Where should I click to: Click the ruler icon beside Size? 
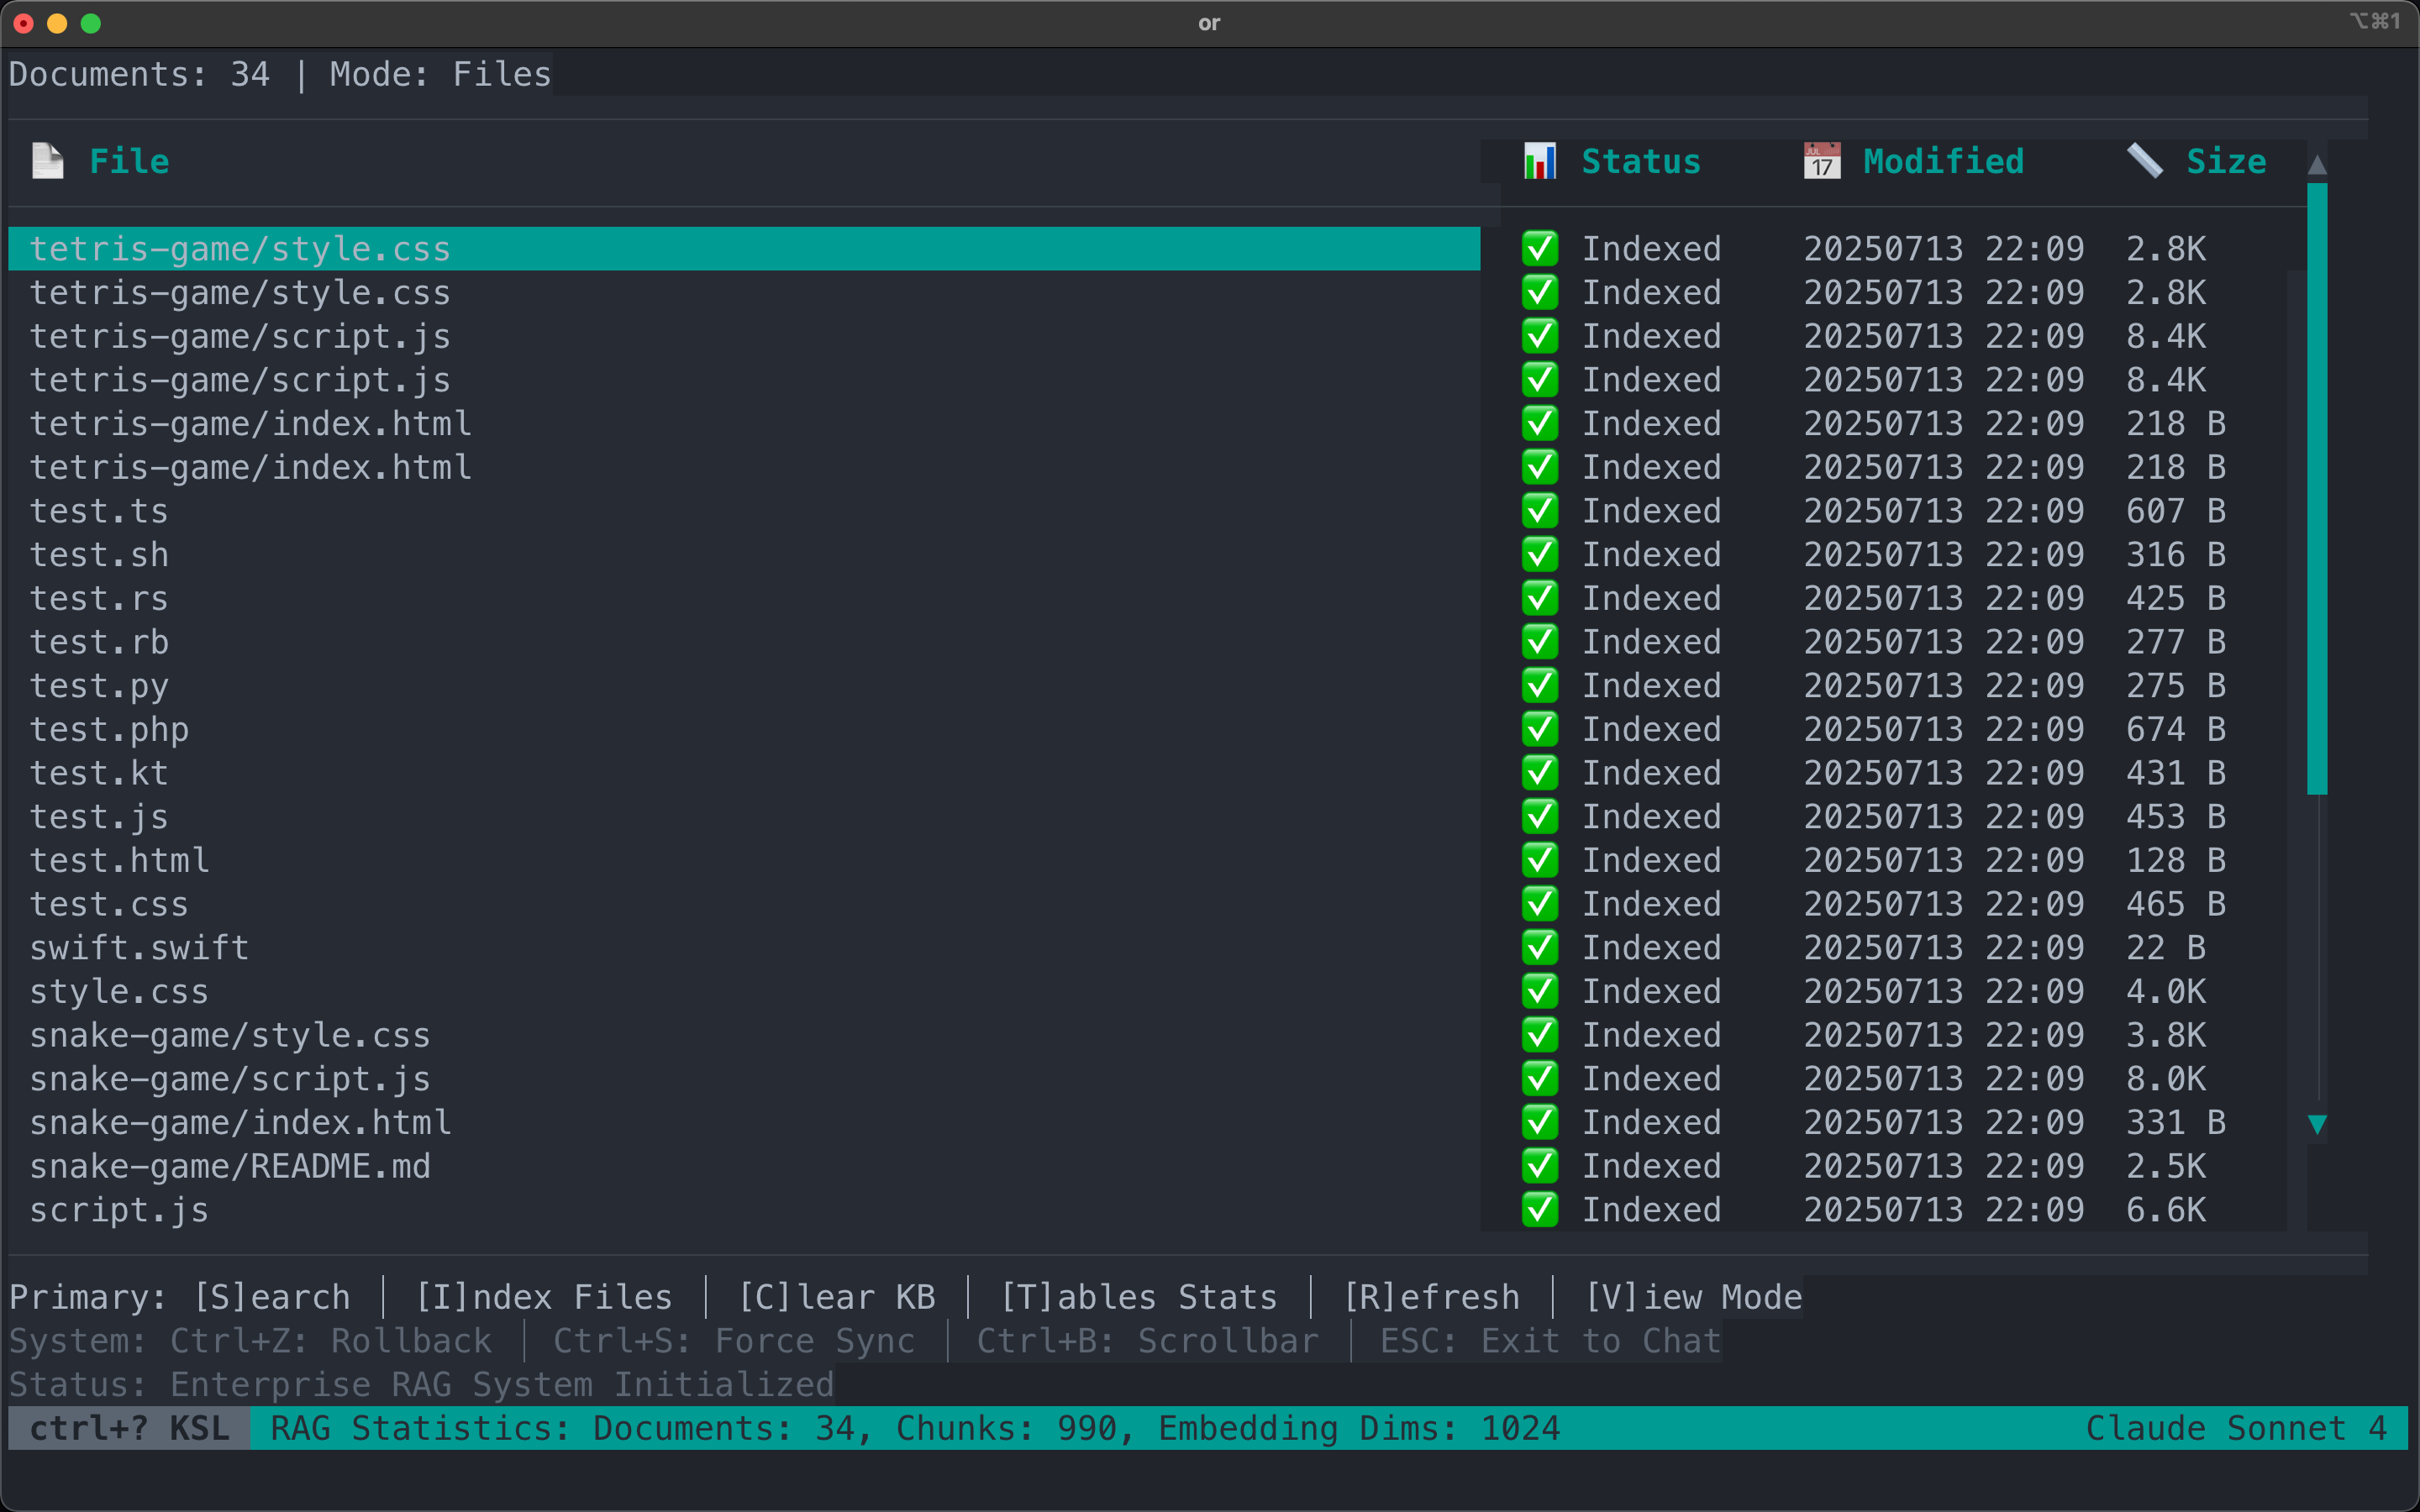[2144, 161]
